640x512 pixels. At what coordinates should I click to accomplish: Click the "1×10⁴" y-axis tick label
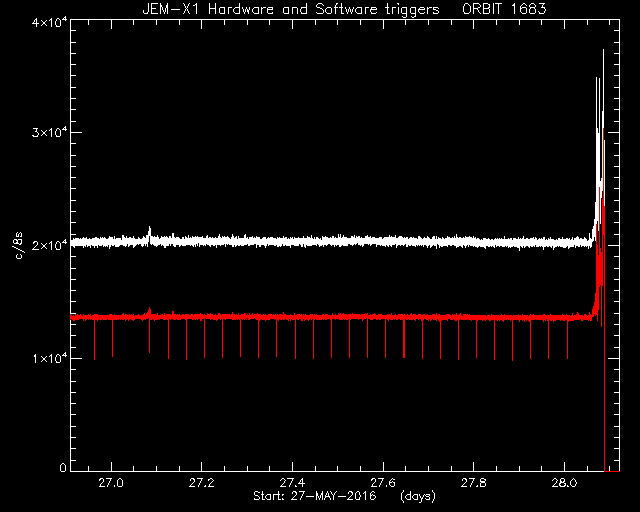point(49,358)
